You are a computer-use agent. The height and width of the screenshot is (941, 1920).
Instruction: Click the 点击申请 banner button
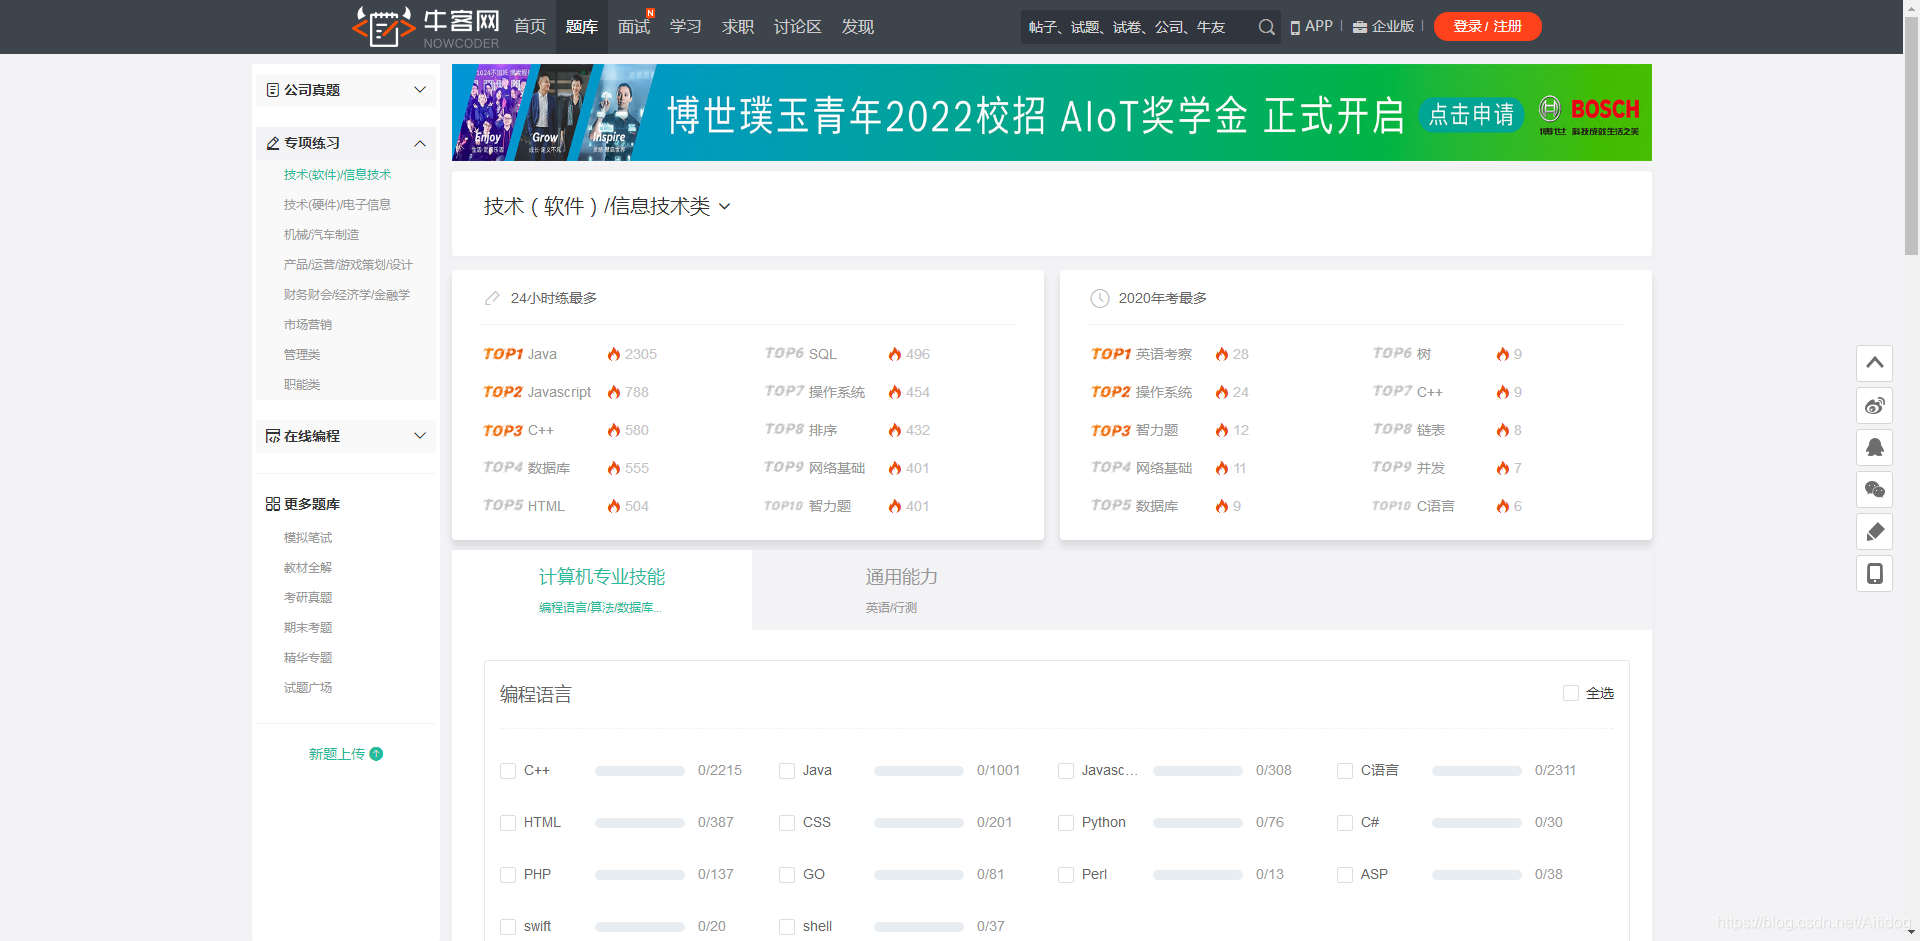click(1472, 115)
